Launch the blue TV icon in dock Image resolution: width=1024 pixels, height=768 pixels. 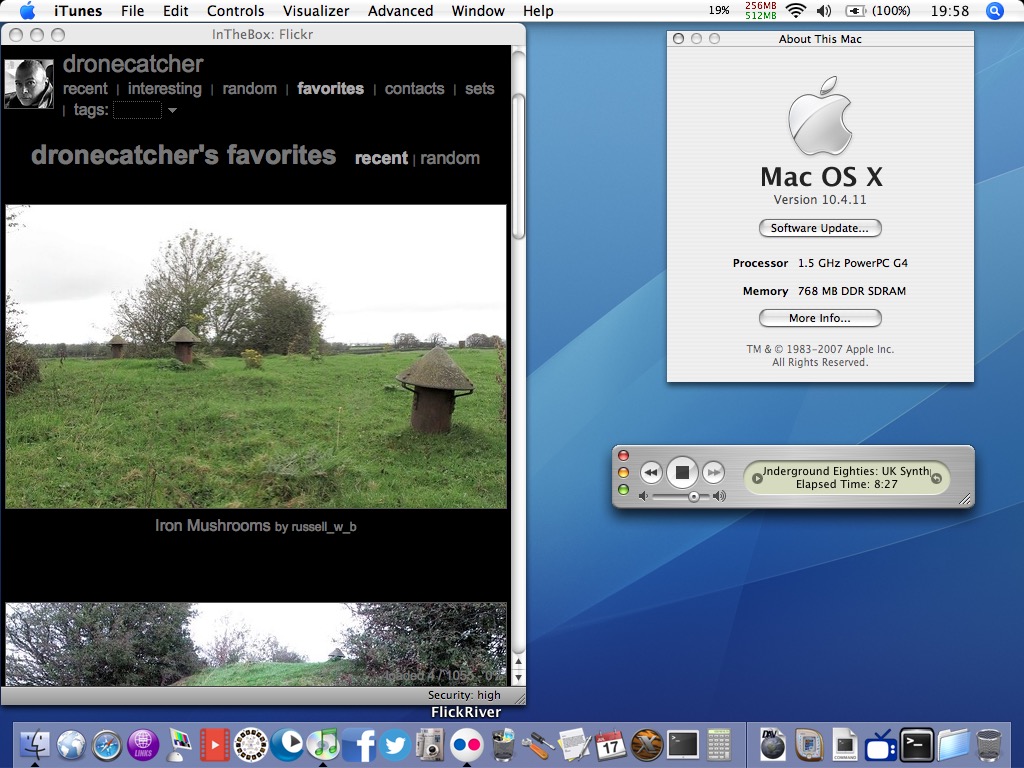(x=880, y=744)
